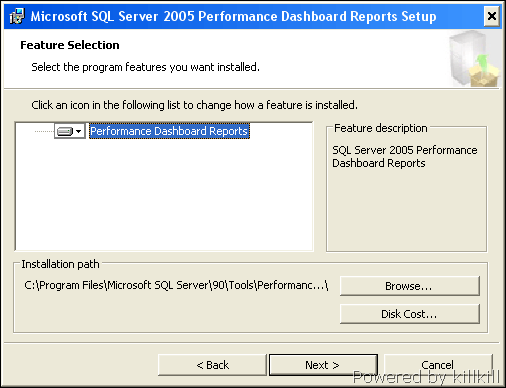The image size is (506, 388).
Task: Close the setup dialog window
Action: pos(492,16)
